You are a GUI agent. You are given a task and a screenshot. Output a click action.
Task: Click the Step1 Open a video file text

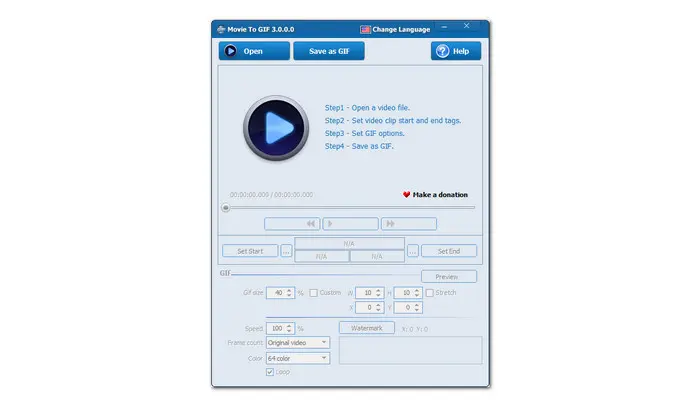pos(367,108)
